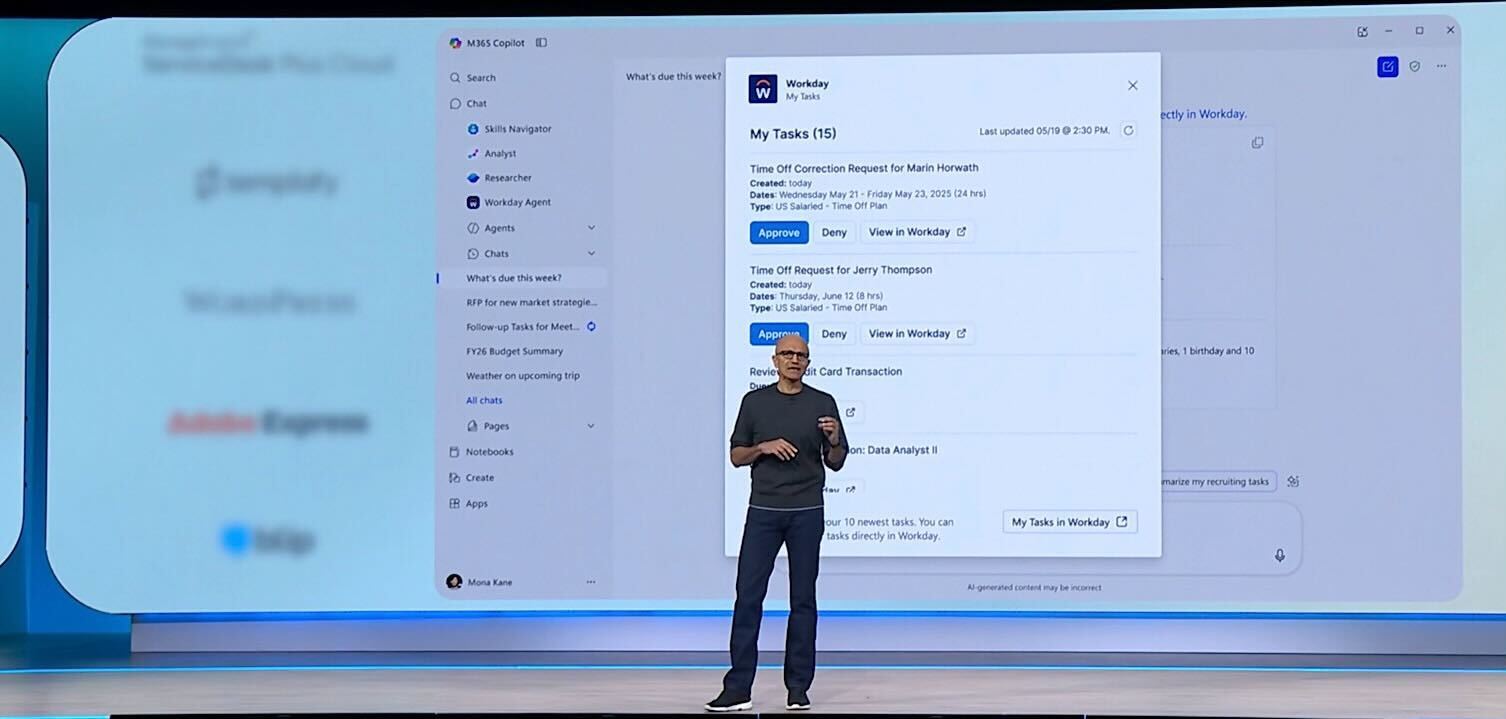Click the All chats link
Viewport: 1506px width, 719px height.
click(484, 400)
